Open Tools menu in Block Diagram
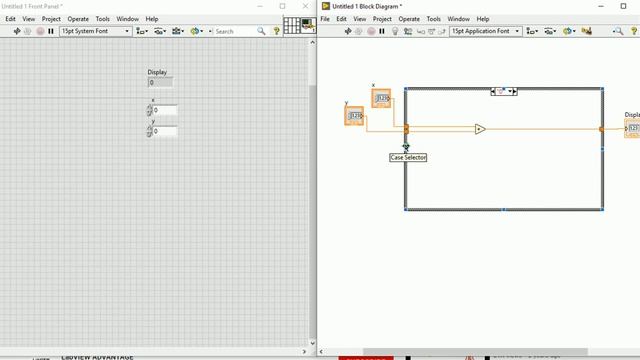640x360 pixels. click(x=433, y=19)
